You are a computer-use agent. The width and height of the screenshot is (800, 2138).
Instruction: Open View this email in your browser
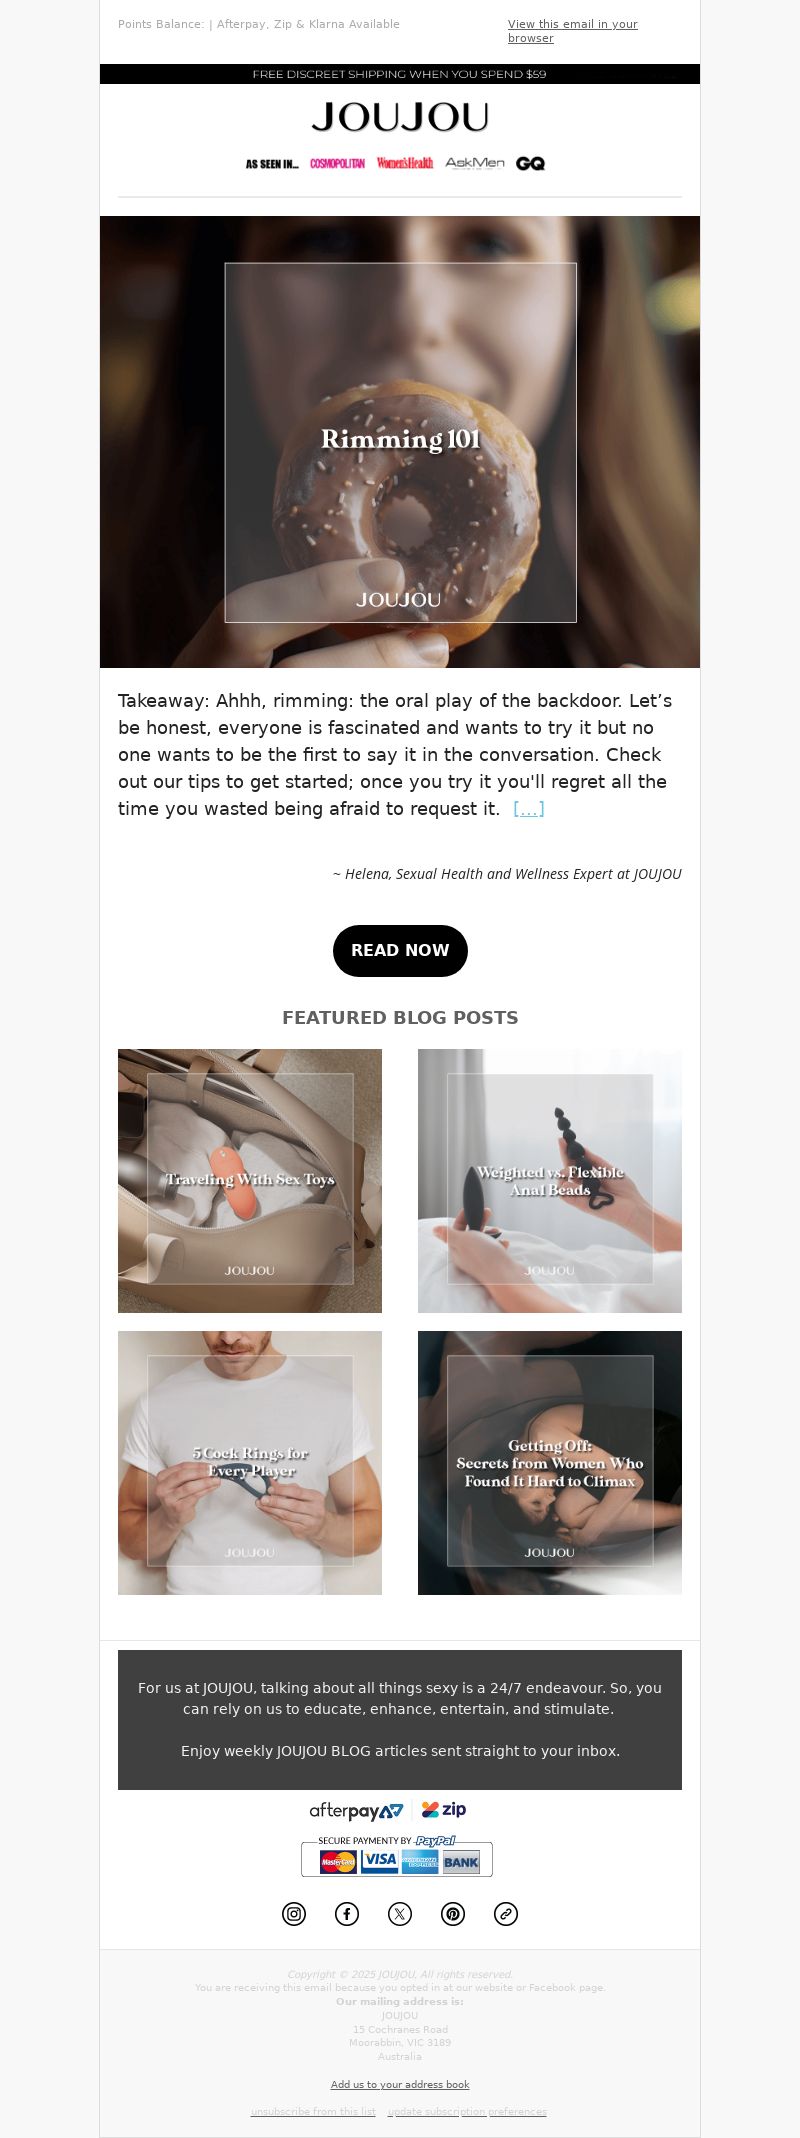tap(573, 31)
